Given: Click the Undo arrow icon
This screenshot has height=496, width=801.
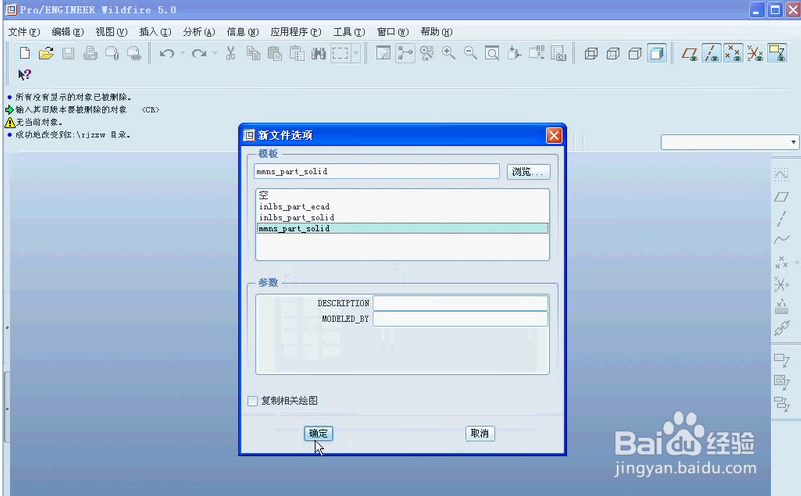Looking at the screenshot, I should (167, 53).
